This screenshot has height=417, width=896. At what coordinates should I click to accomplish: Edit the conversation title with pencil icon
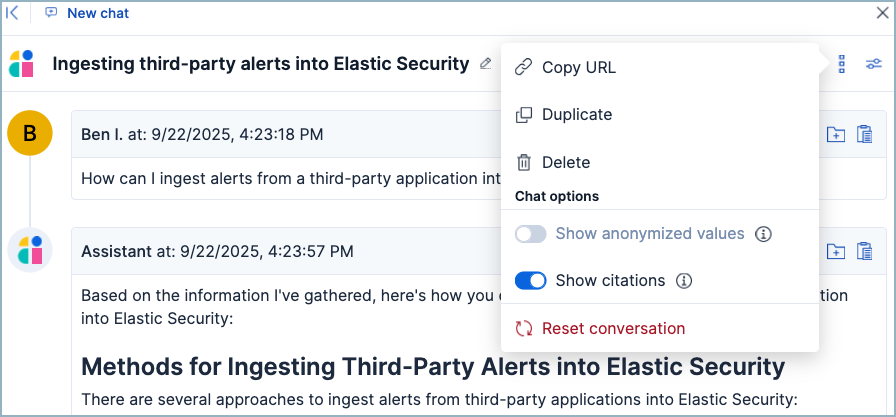coord(486,64)
